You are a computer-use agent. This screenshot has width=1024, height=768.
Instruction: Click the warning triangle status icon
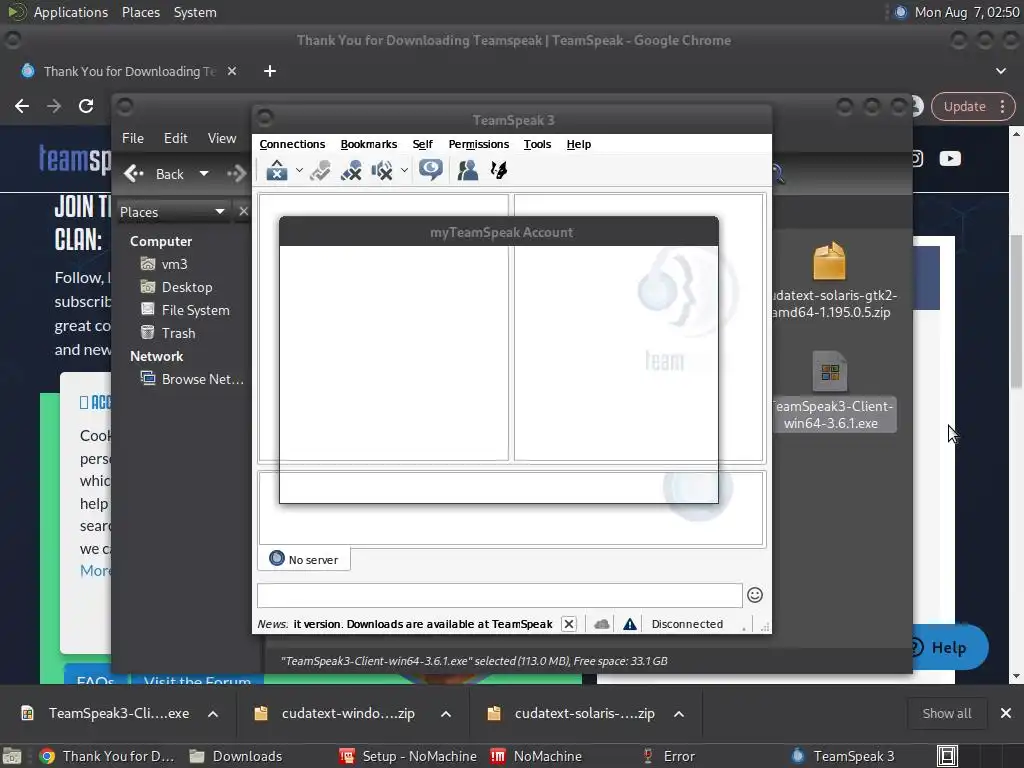pyautogui.click(x=630, y=624)
